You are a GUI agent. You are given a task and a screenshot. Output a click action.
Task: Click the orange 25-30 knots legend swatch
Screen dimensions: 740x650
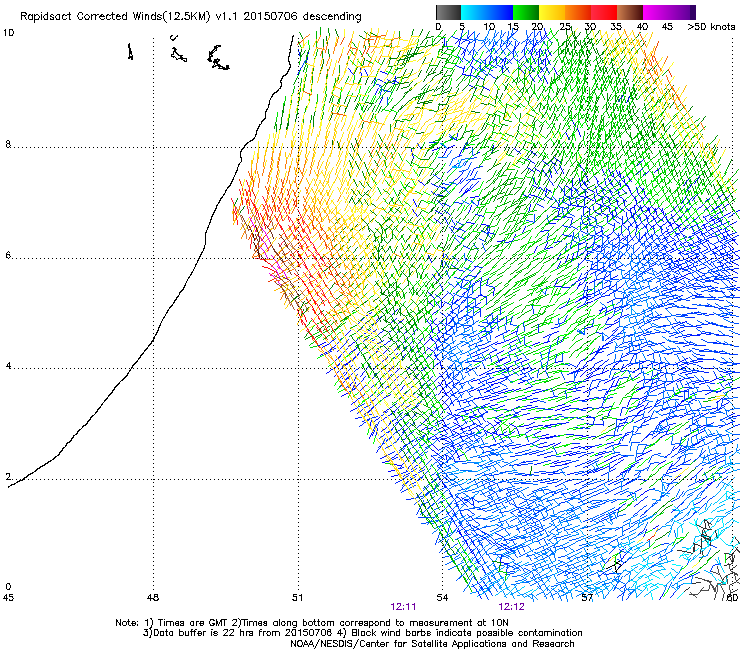point(578,12)
